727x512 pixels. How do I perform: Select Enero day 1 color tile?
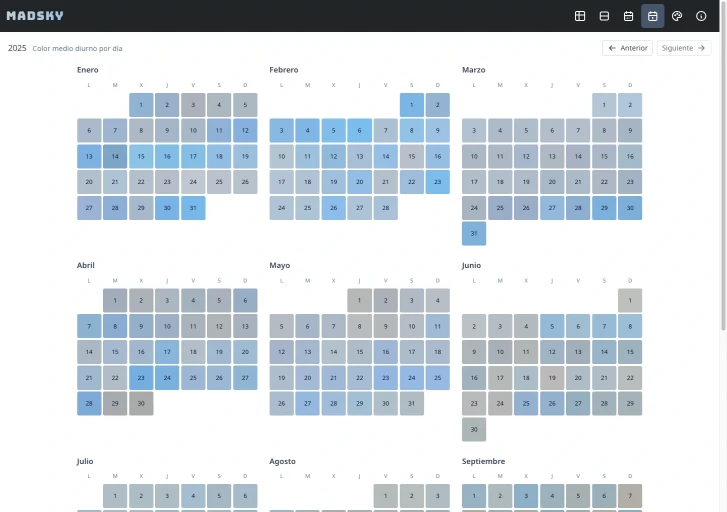[x=141, y=105]
